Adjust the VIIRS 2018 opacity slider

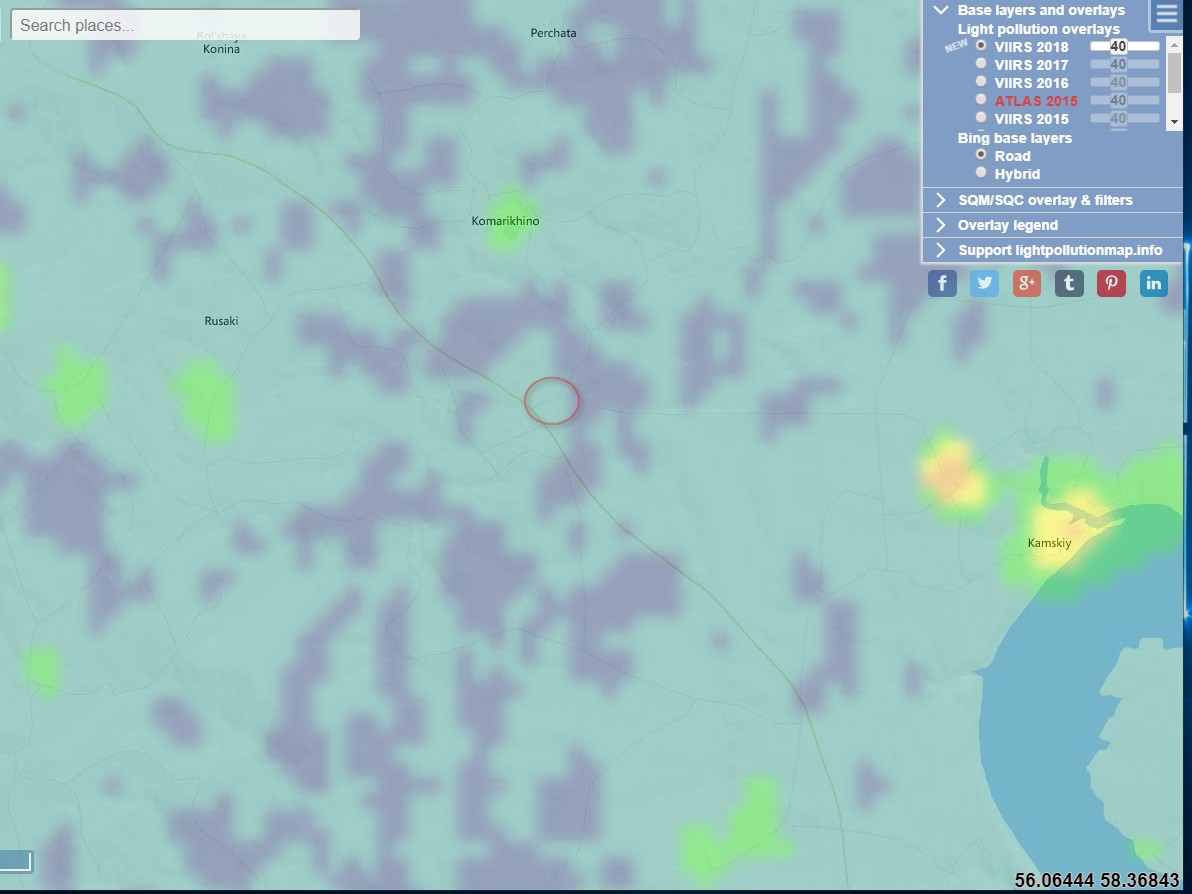[1124, 46]
